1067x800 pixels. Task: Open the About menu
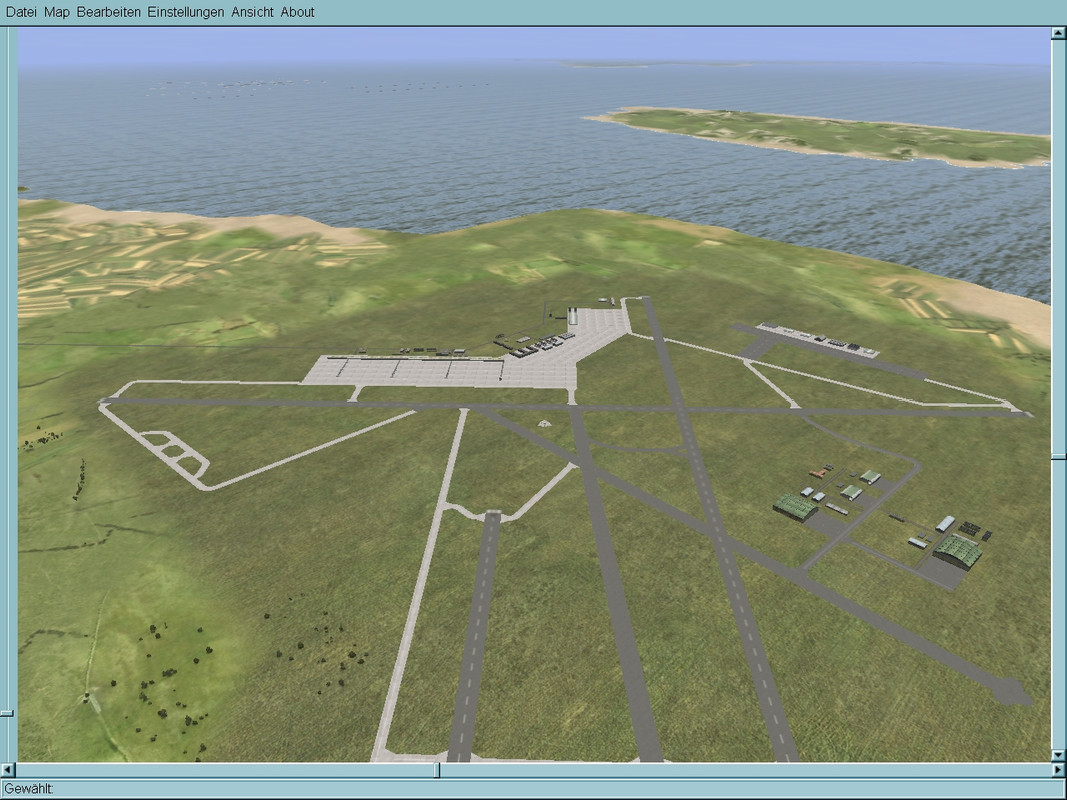pyautogui.click(x=297, y=12)
